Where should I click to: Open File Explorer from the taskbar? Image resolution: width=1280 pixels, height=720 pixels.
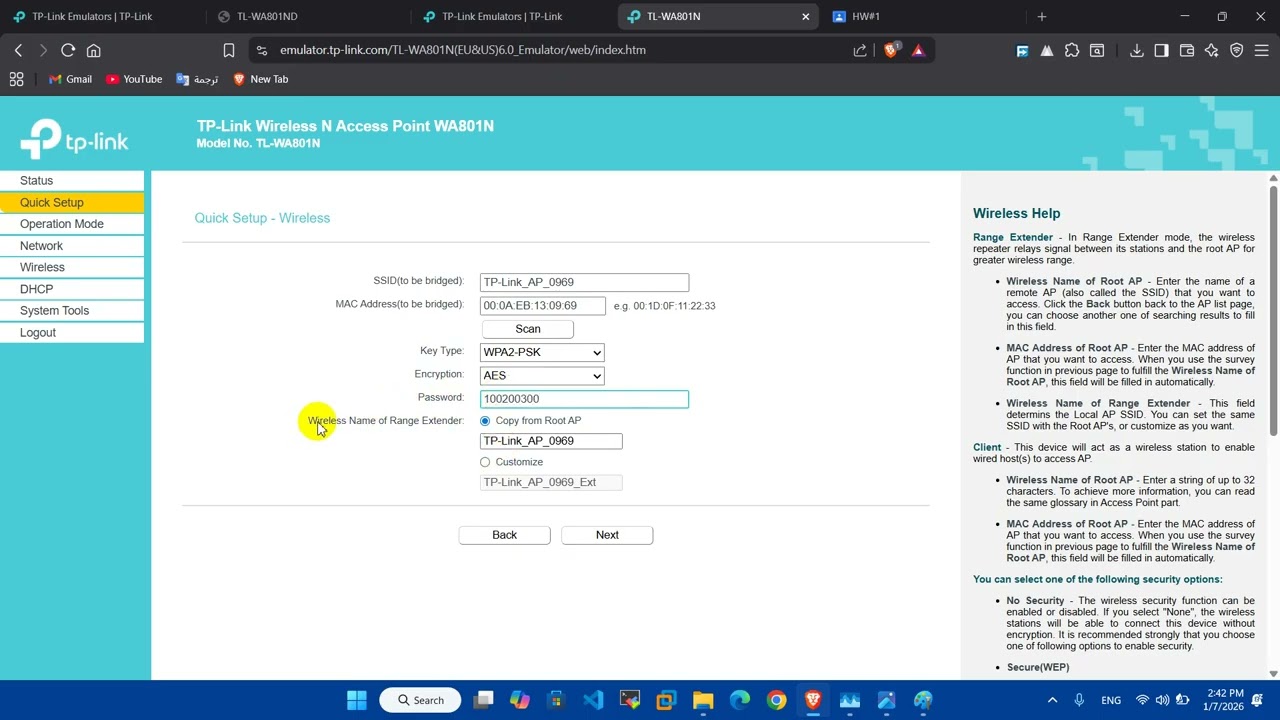[703, 700]
